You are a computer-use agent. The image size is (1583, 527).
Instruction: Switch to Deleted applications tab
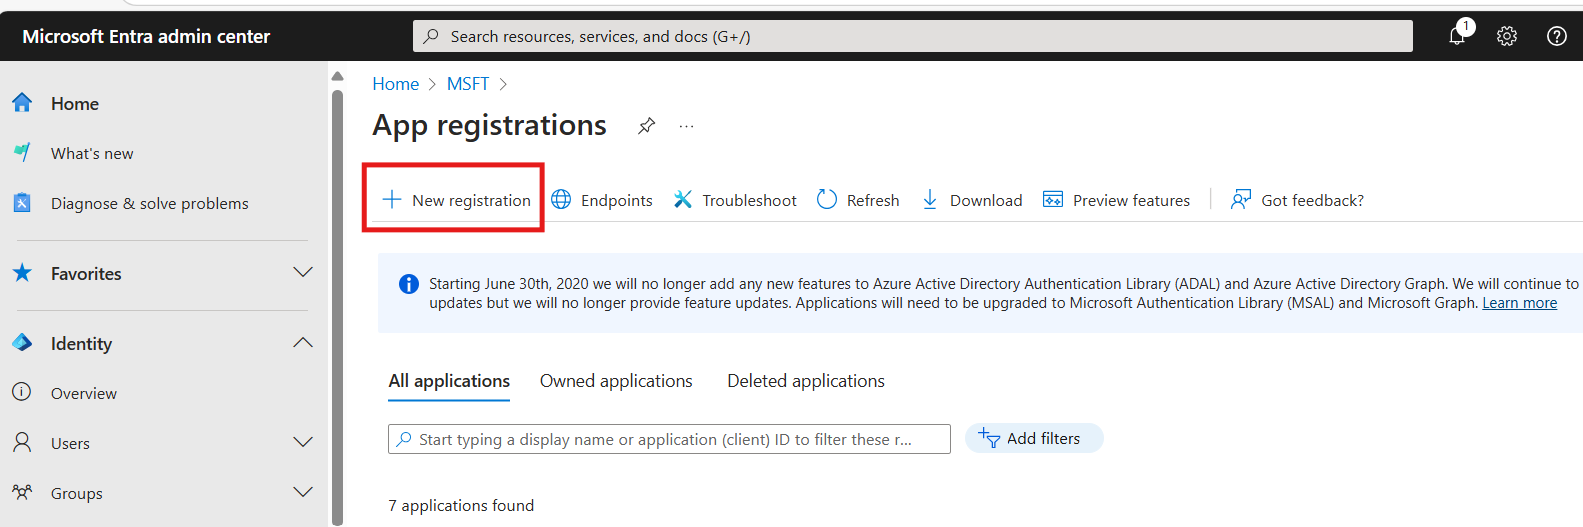click(806, 381)
